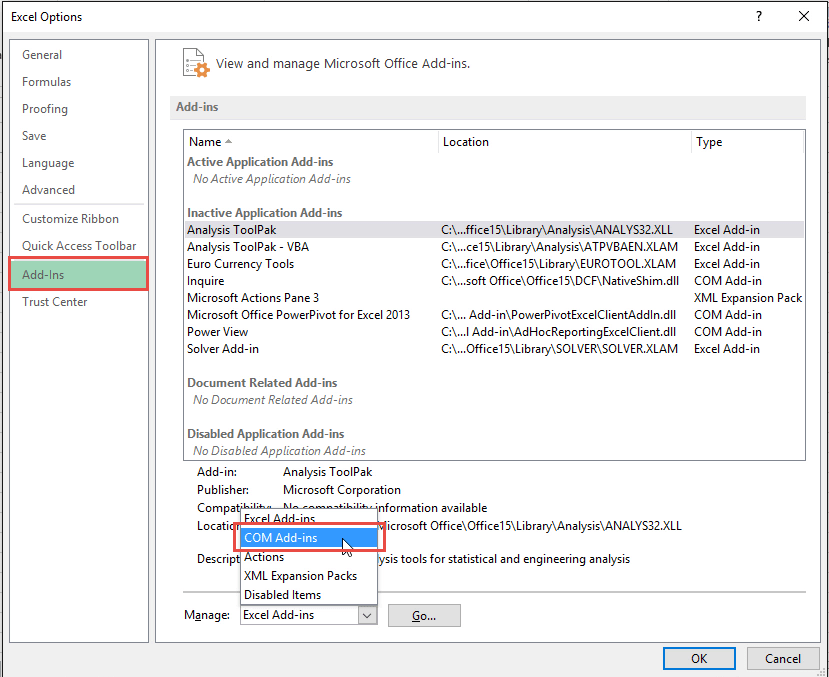Click the Go... button
The width and height of the screenshot is (829, 677).
coord(424,616)
